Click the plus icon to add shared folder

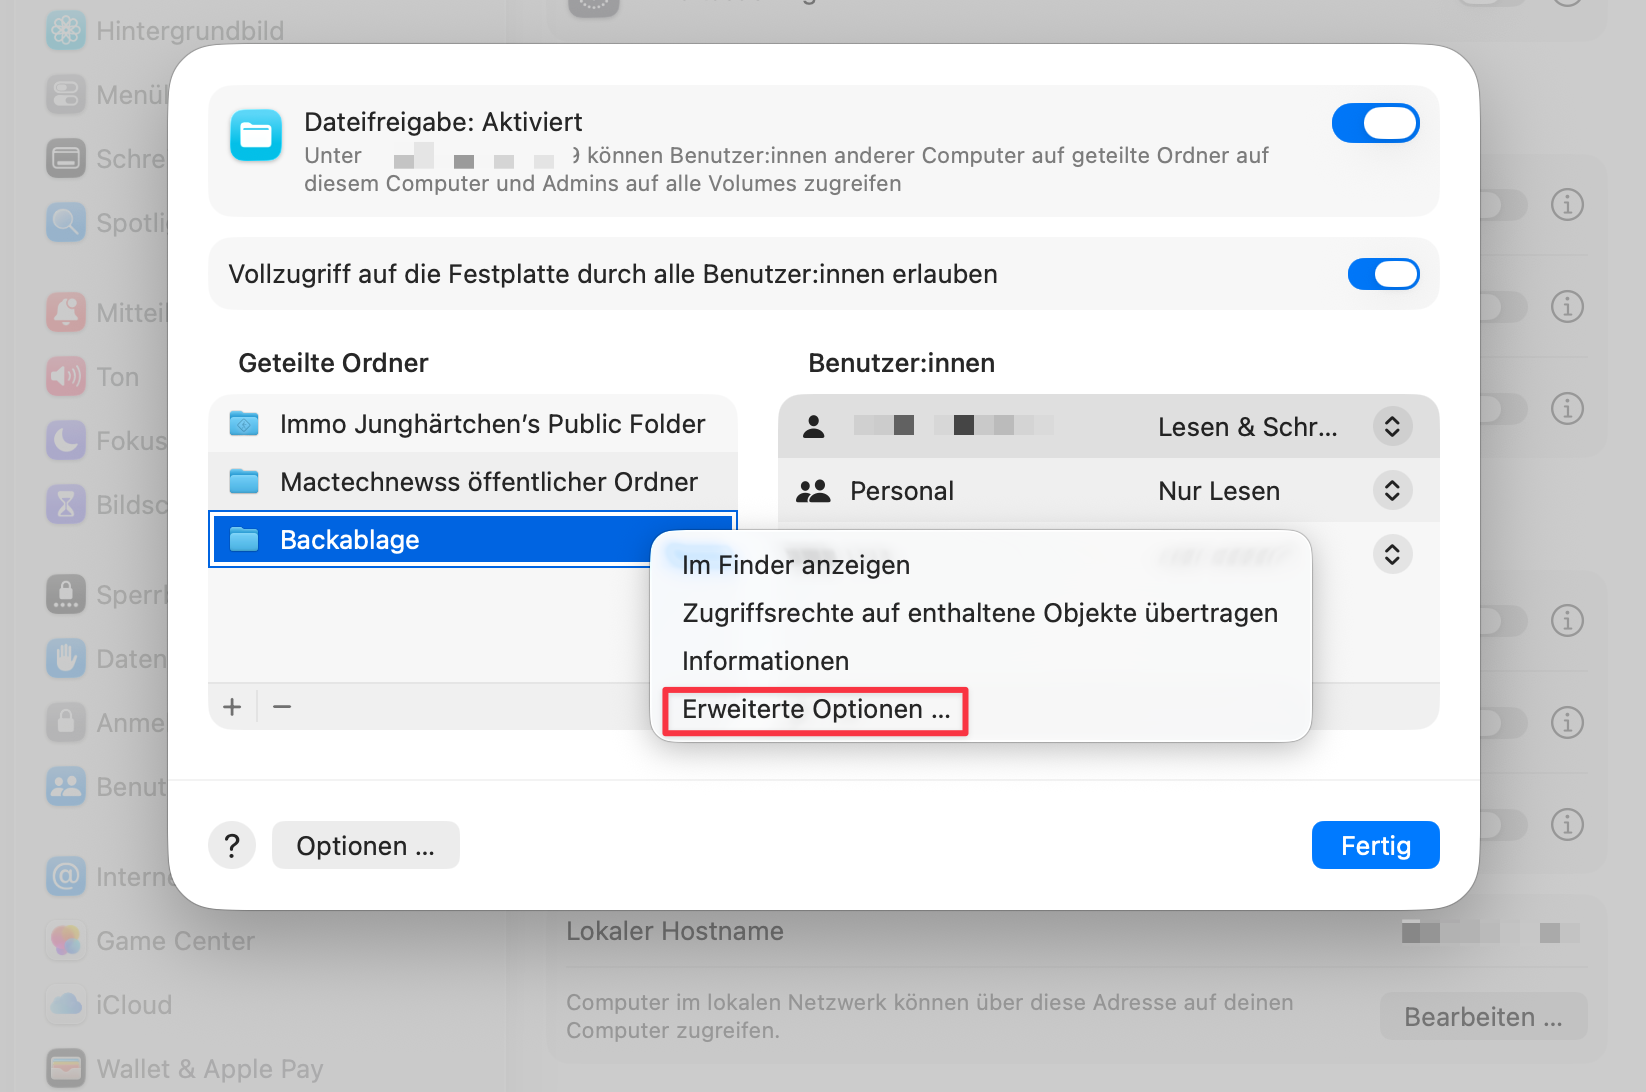coord(232,707)
